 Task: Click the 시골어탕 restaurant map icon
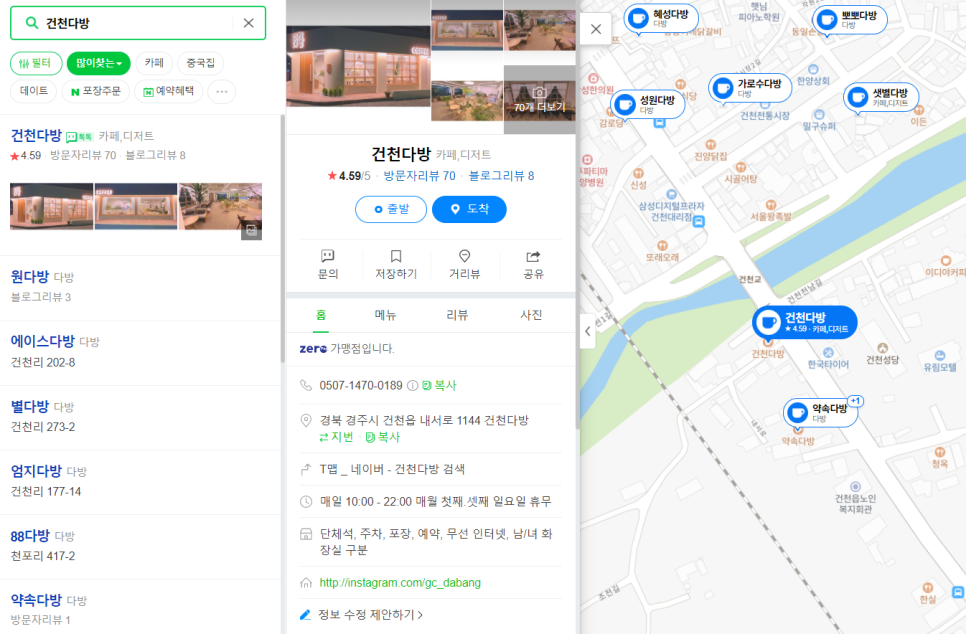coord(741,167)
